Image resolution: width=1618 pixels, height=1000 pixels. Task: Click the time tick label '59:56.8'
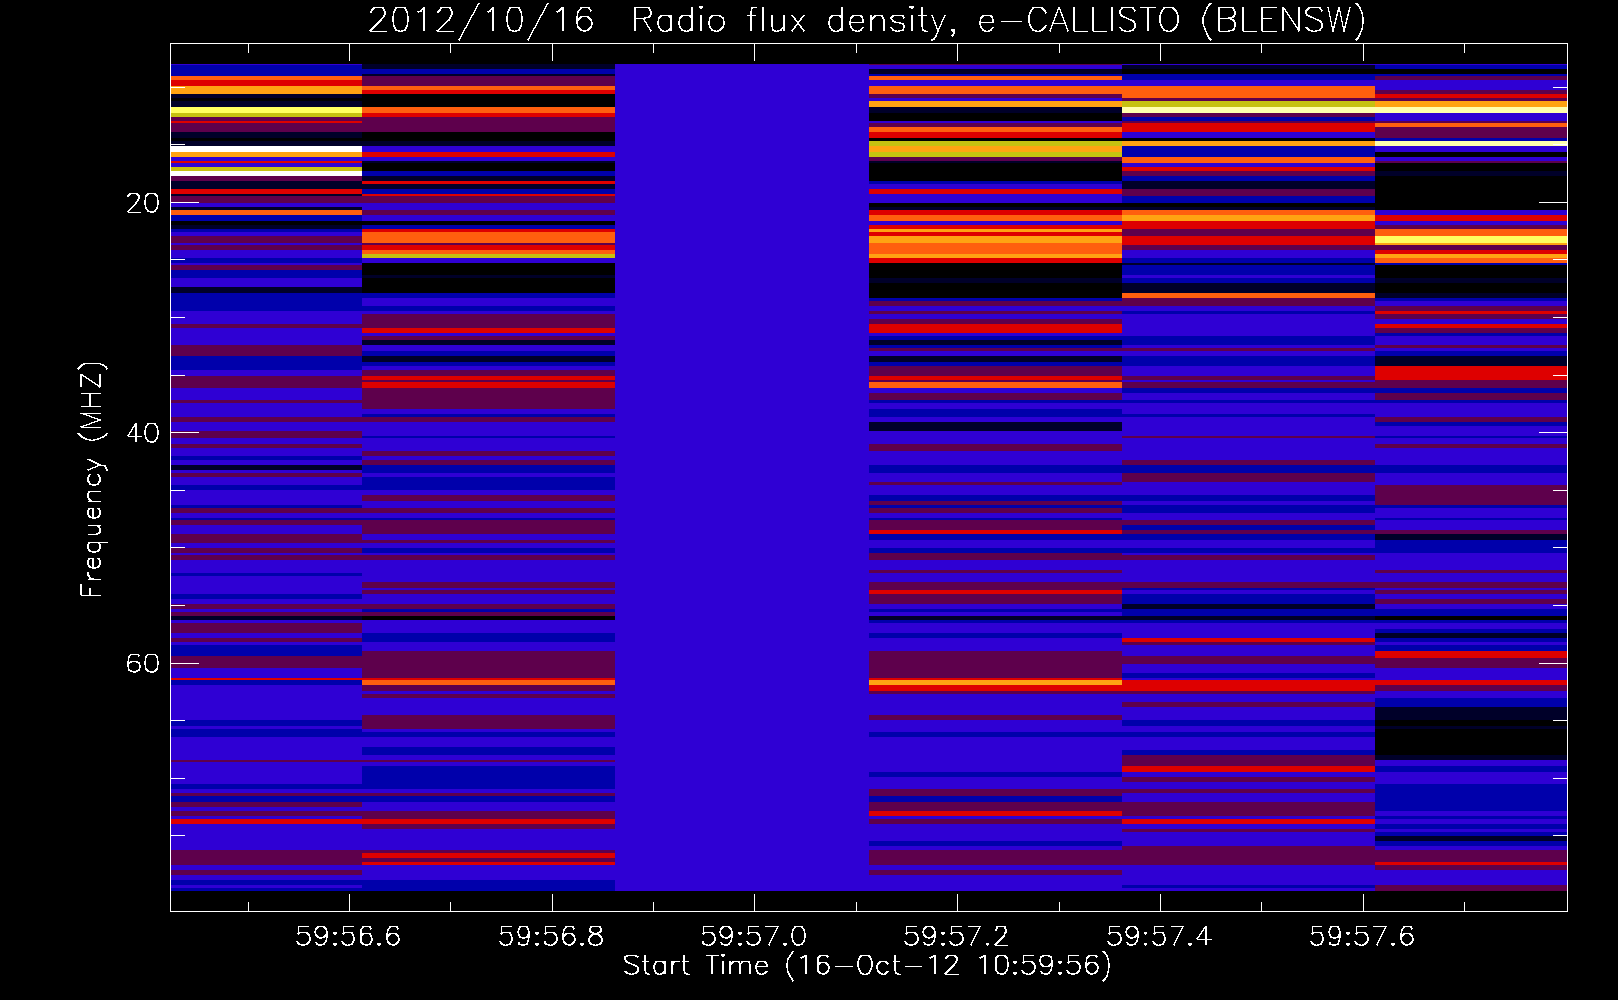(551, 936)
